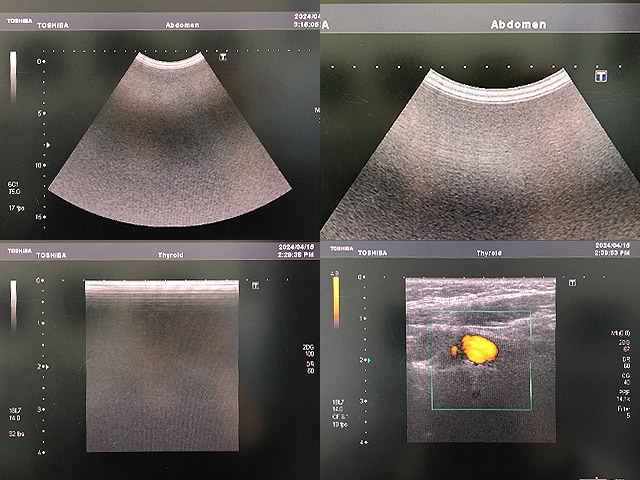Click the "Filter 5" value in the Doppler panel

coord(624,412)
